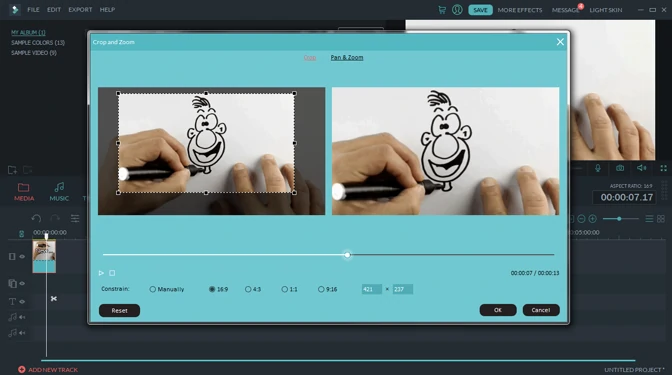This screenshot has height=375, width=672.
Task: Open the user account icon
Action: [457, 9]
